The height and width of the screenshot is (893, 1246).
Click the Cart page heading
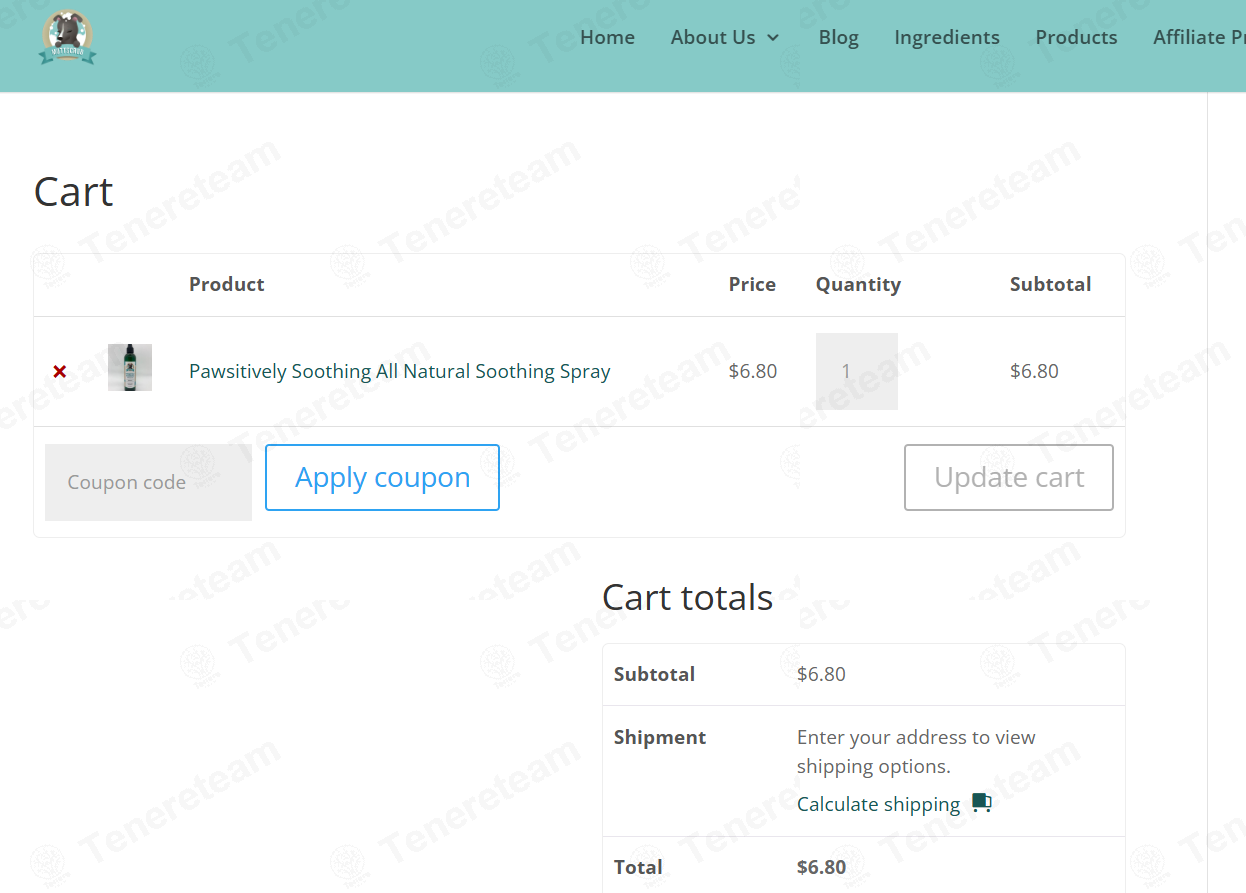coord(73,191)
